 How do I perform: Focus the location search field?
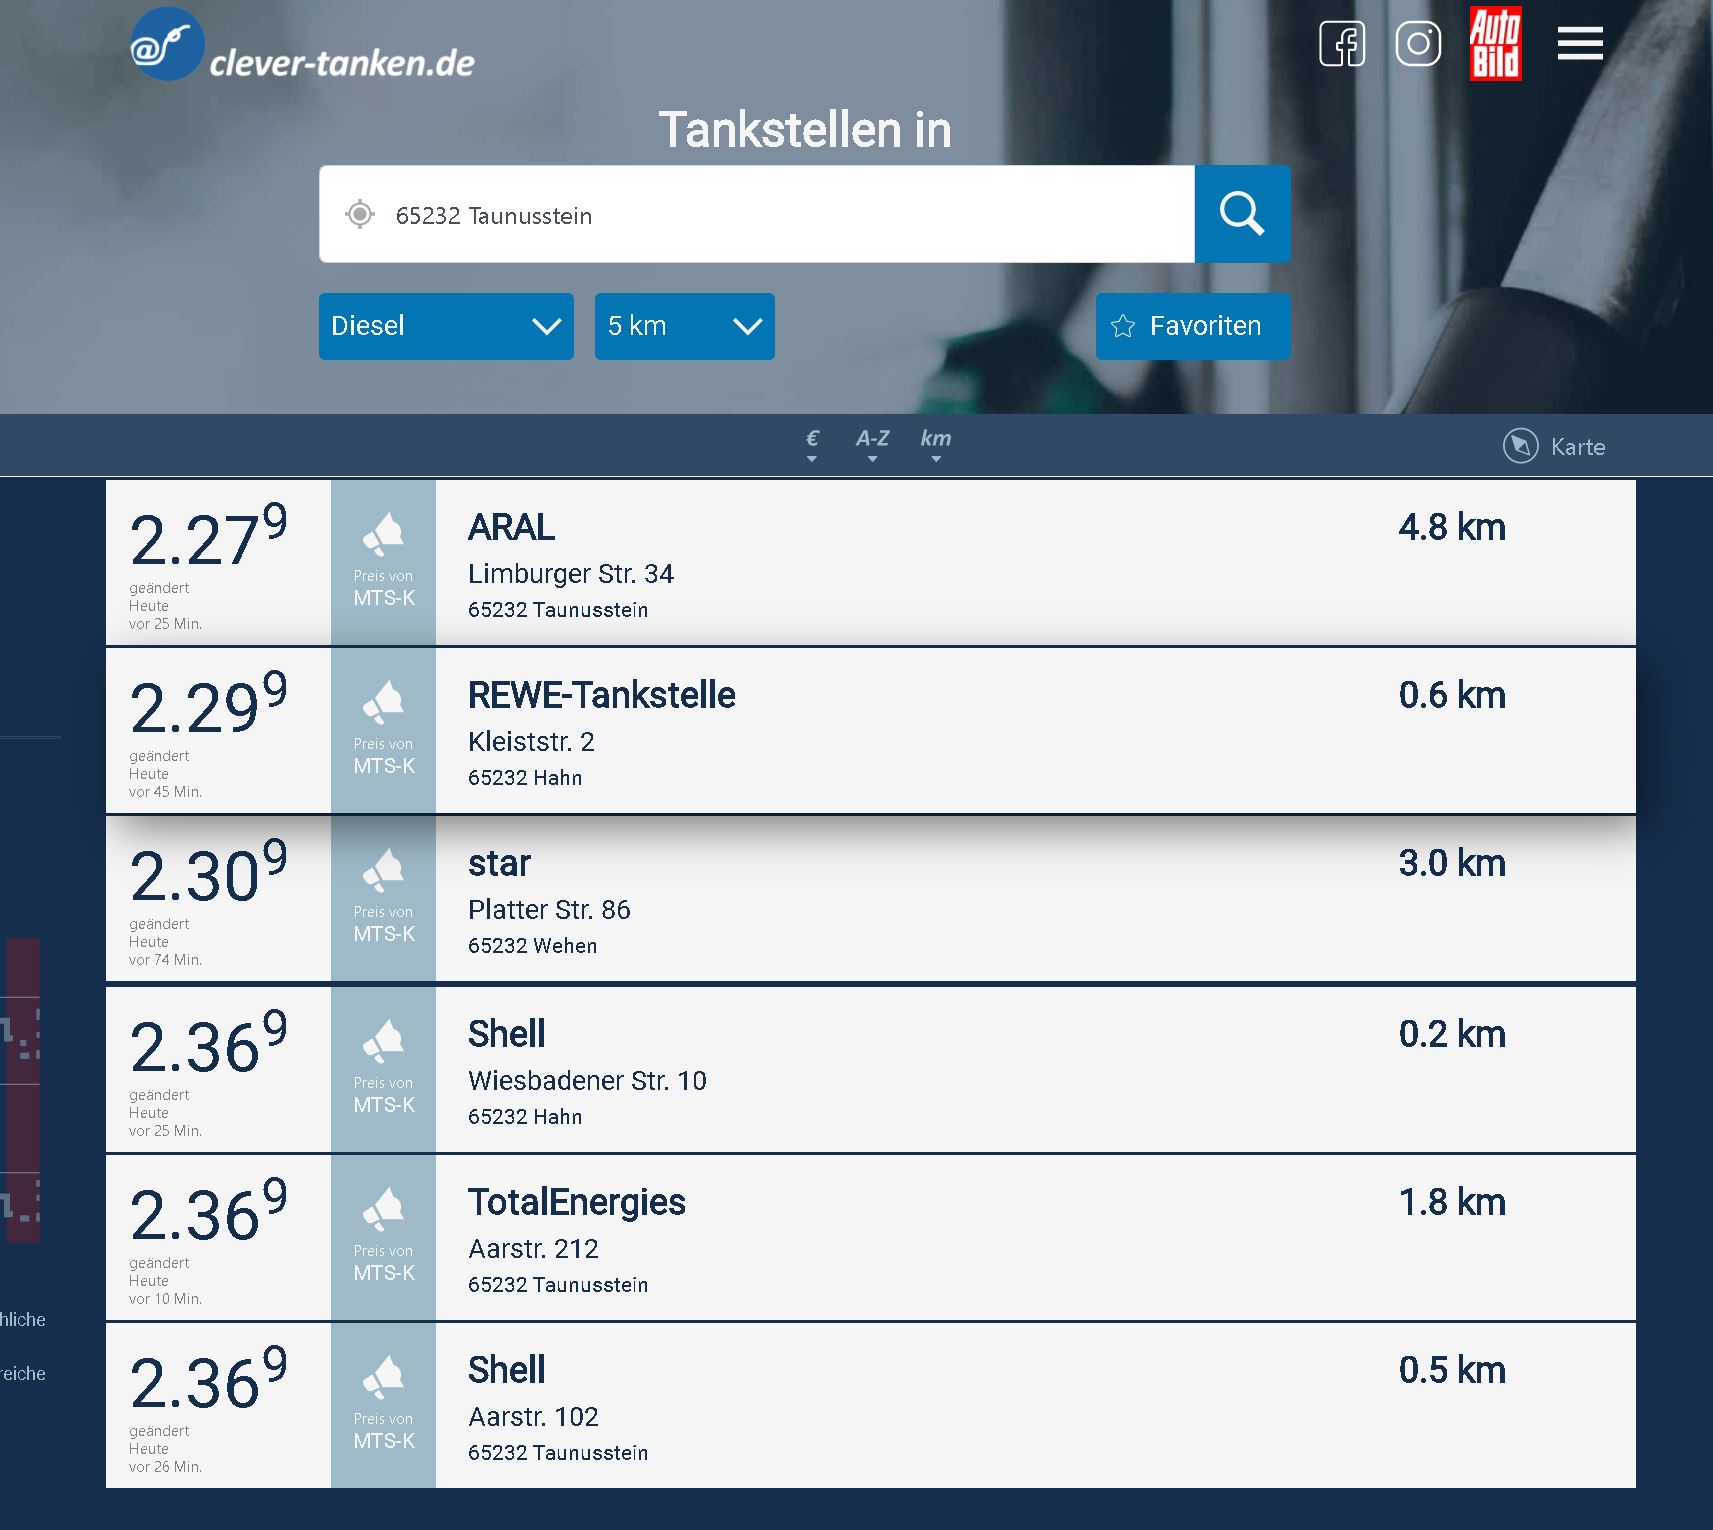click(757, 214)
